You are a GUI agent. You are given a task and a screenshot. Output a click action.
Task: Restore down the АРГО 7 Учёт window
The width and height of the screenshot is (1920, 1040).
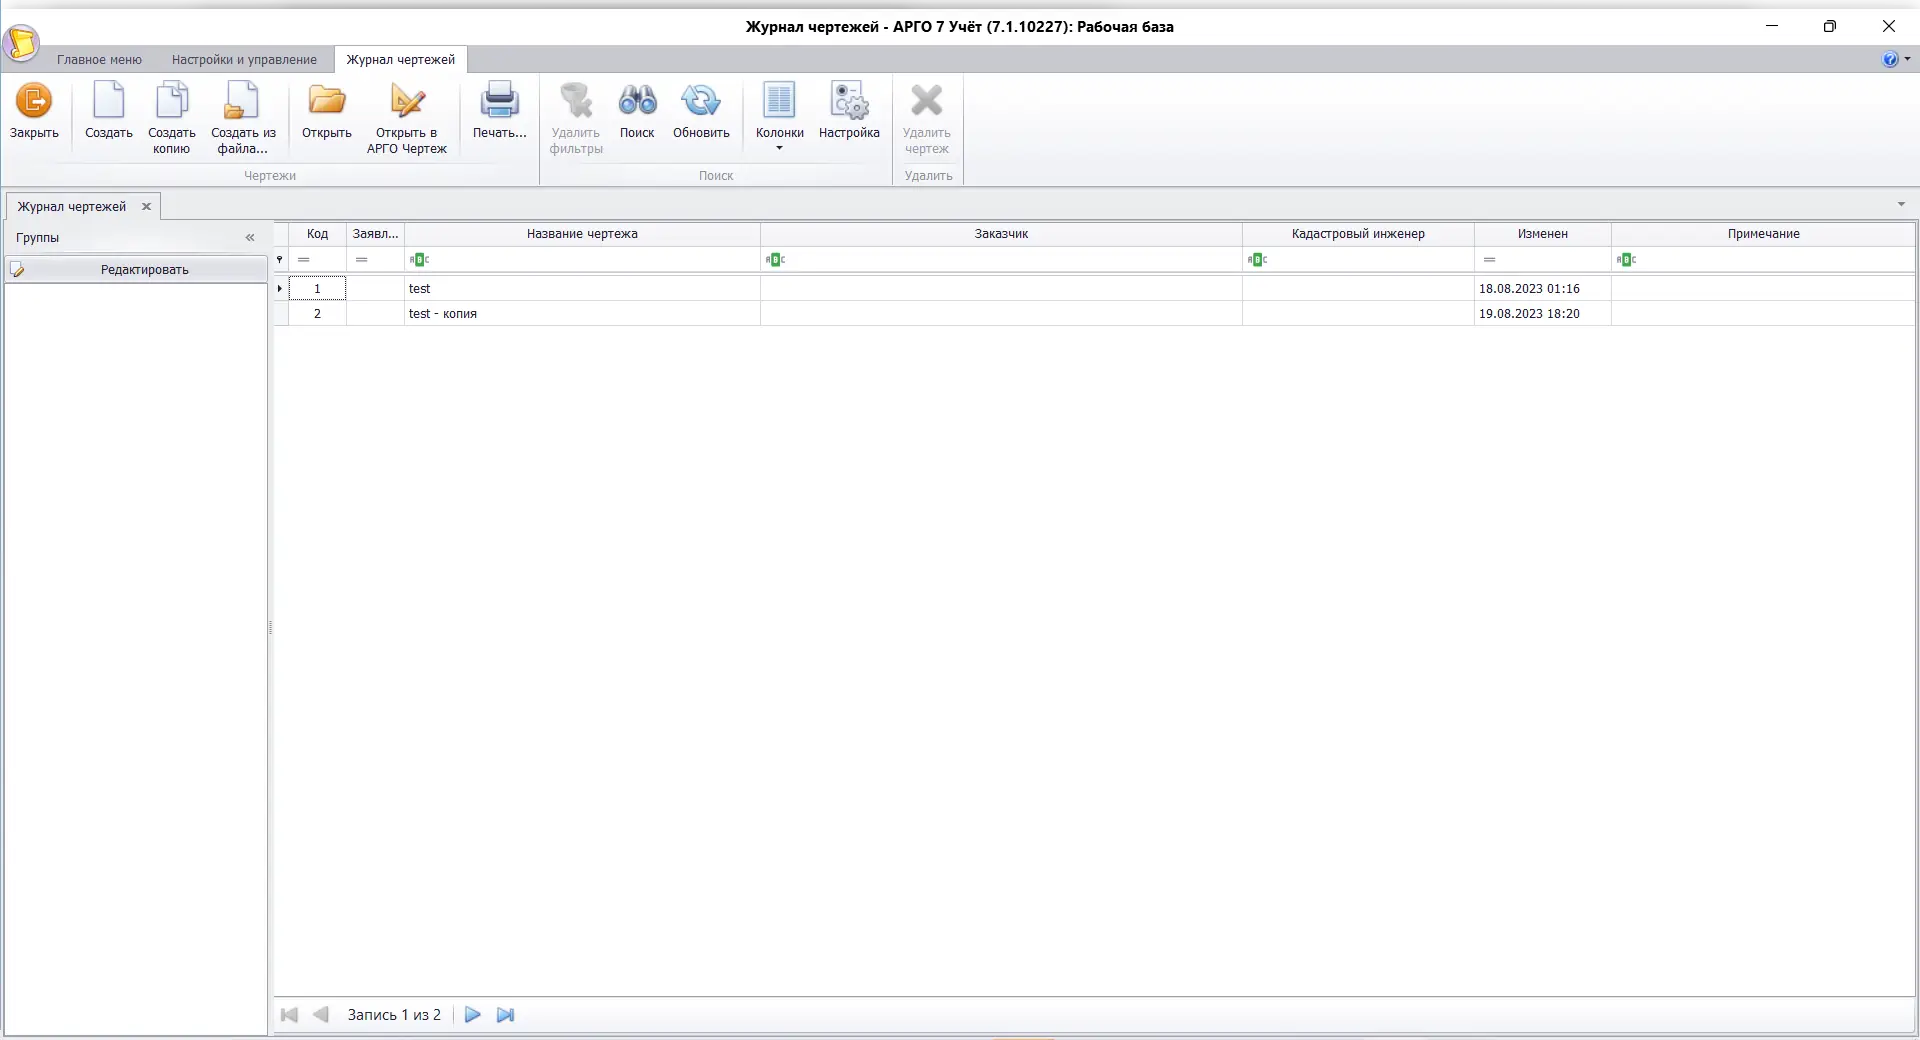(x=1830, y=26)
